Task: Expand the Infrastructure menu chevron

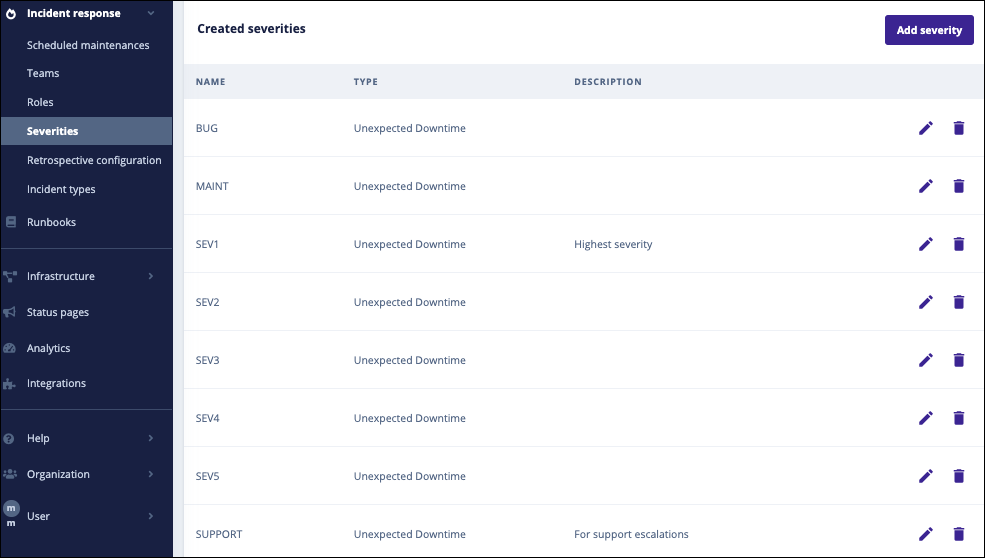Action: 151,276
